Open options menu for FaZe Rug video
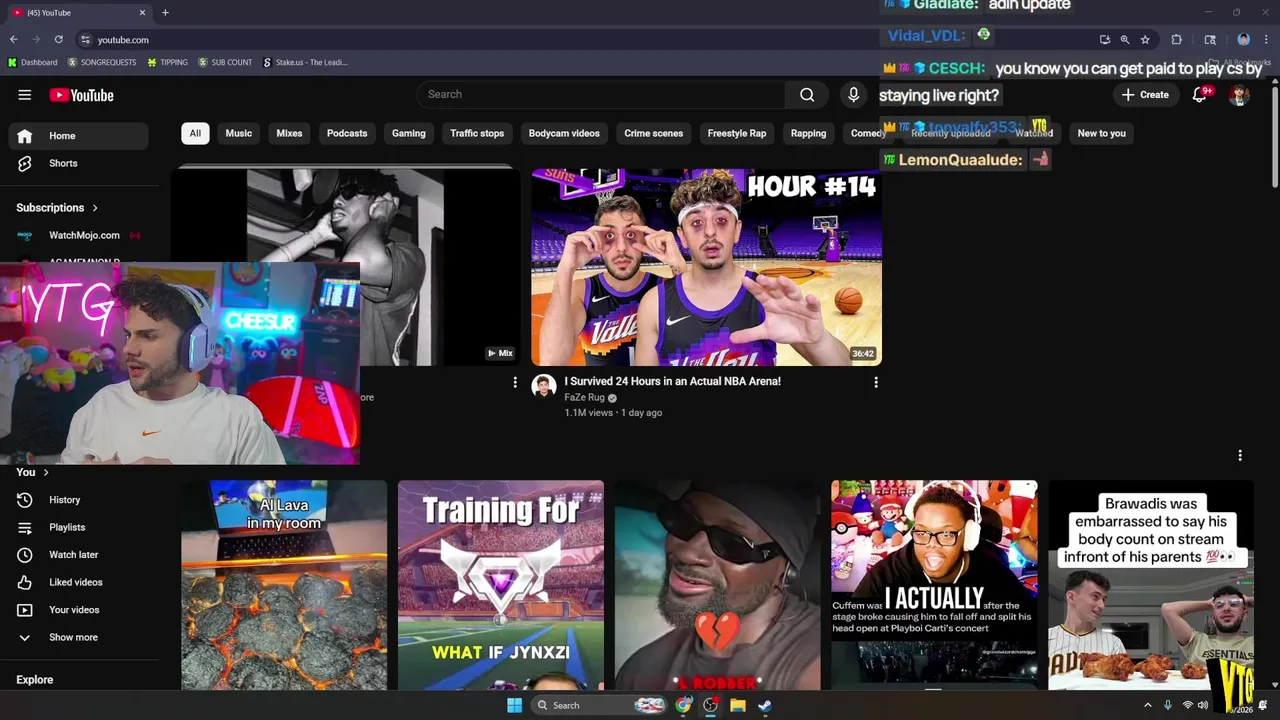Screen dimensions: 1280x720 [876, 382]
